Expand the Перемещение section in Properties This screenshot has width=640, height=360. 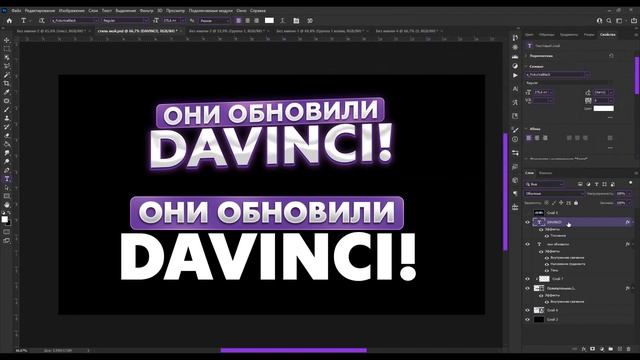coord(526,56)
